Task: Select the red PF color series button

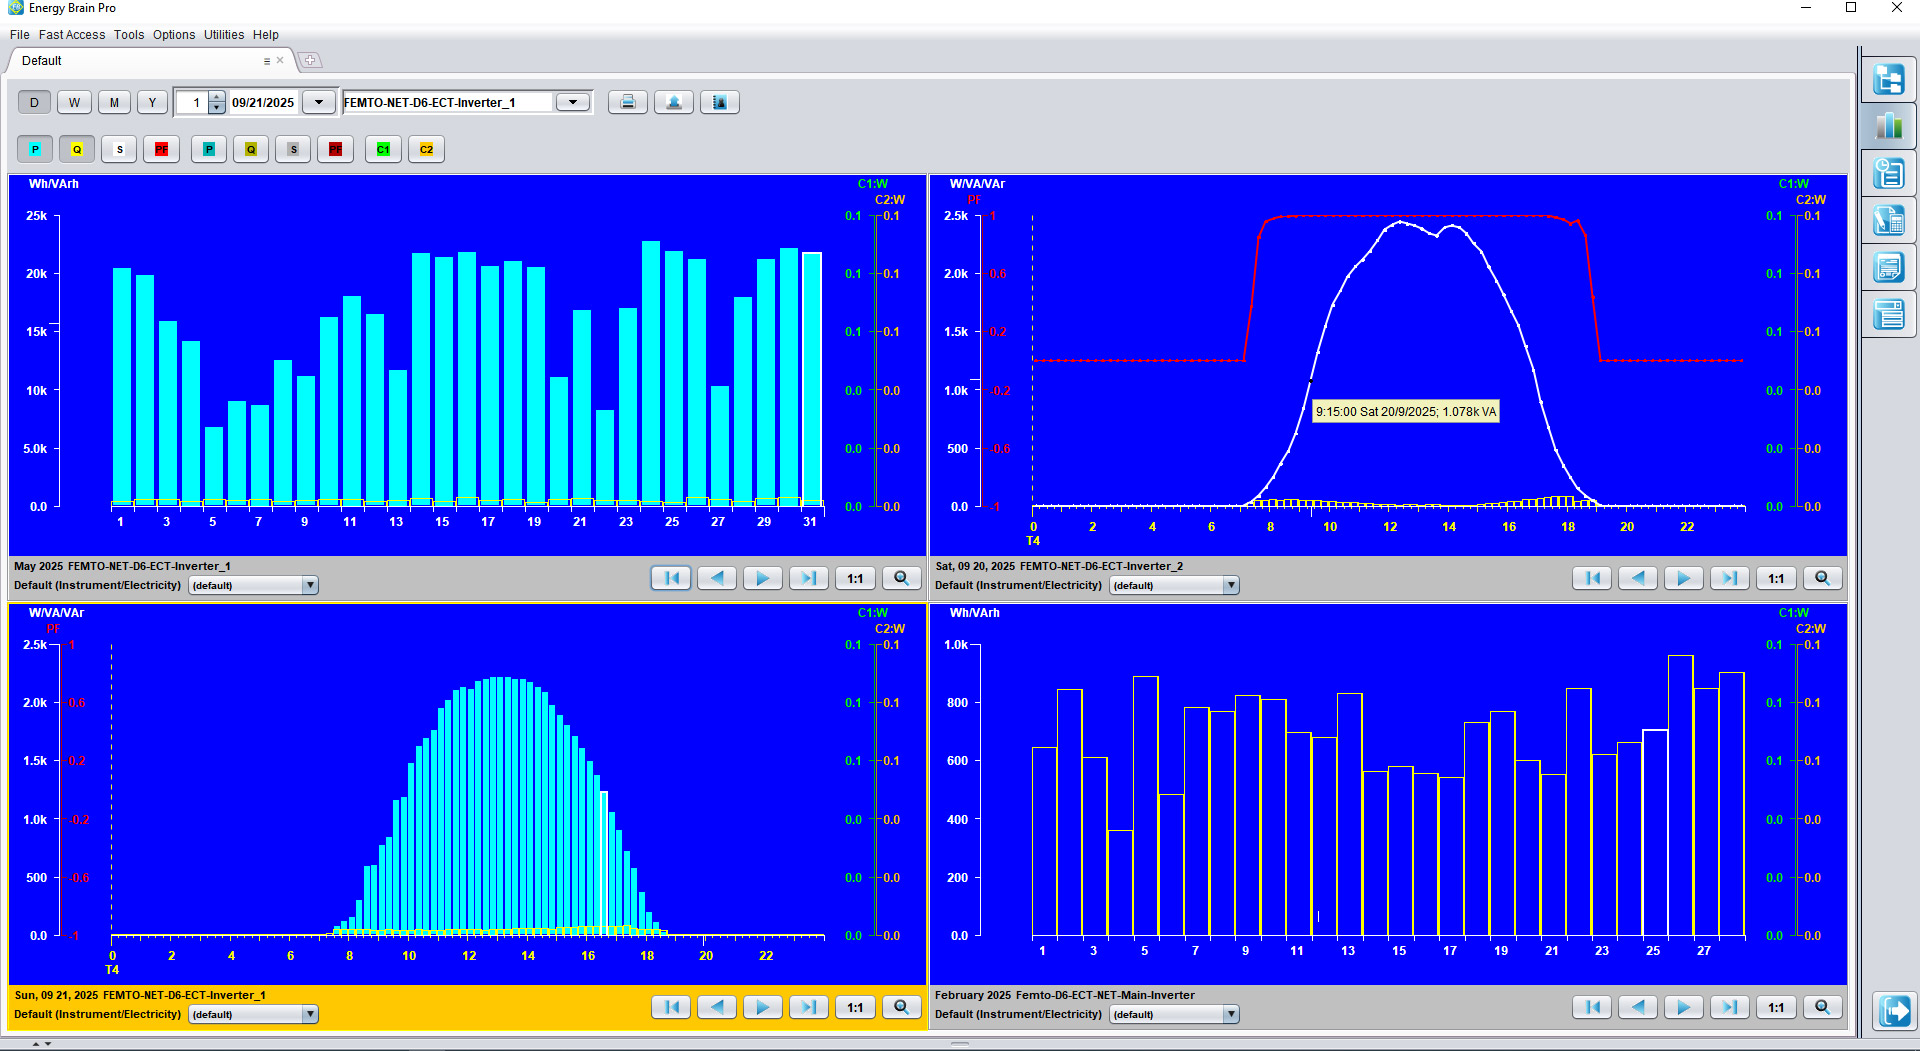Action: [x=161, y=149]
